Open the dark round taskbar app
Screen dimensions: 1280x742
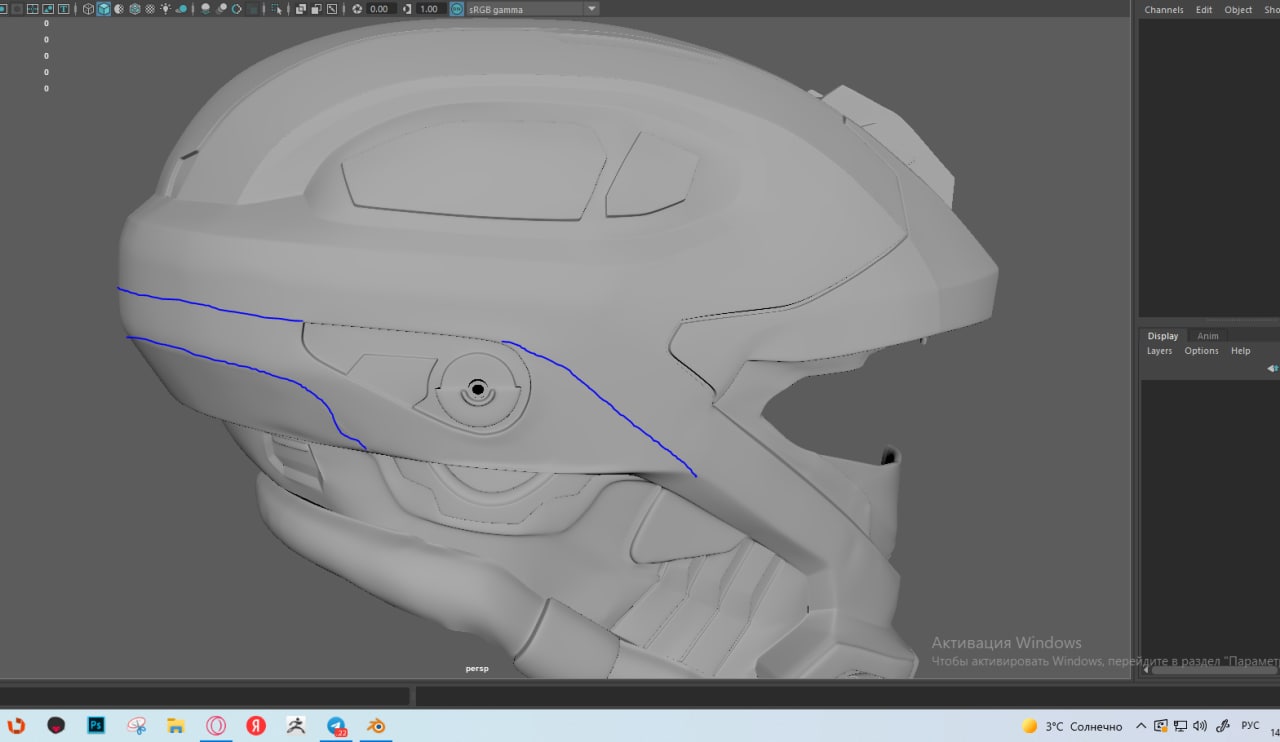(56, 726)
